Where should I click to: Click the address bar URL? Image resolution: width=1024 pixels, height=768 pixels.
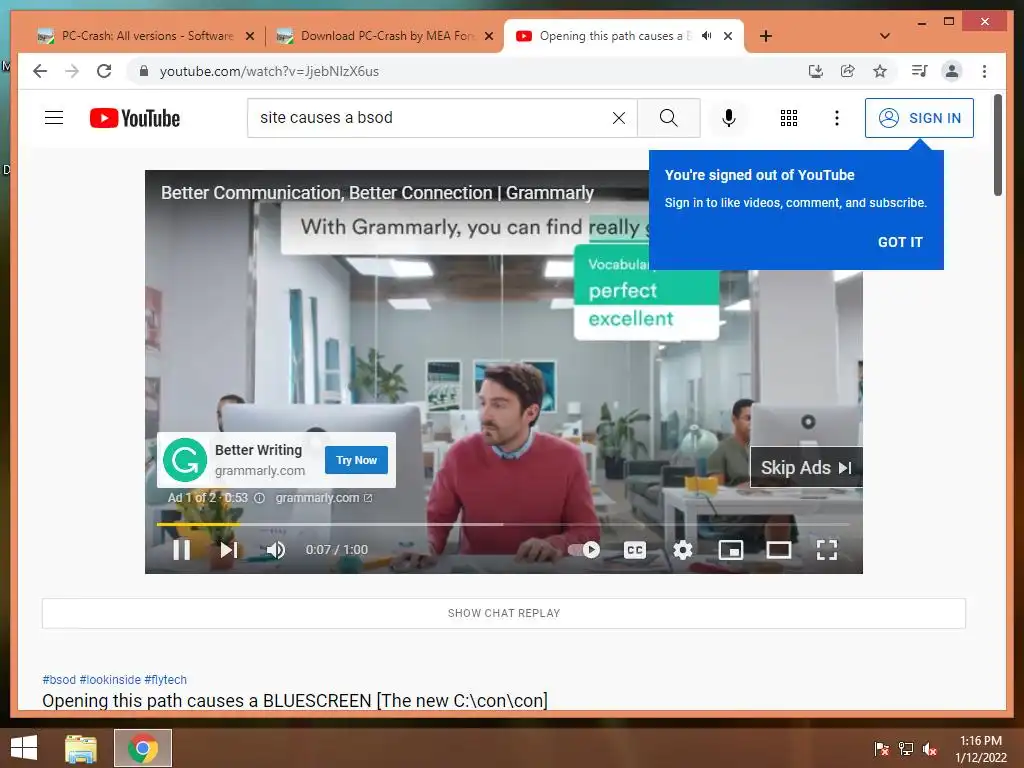coord(269,71)
